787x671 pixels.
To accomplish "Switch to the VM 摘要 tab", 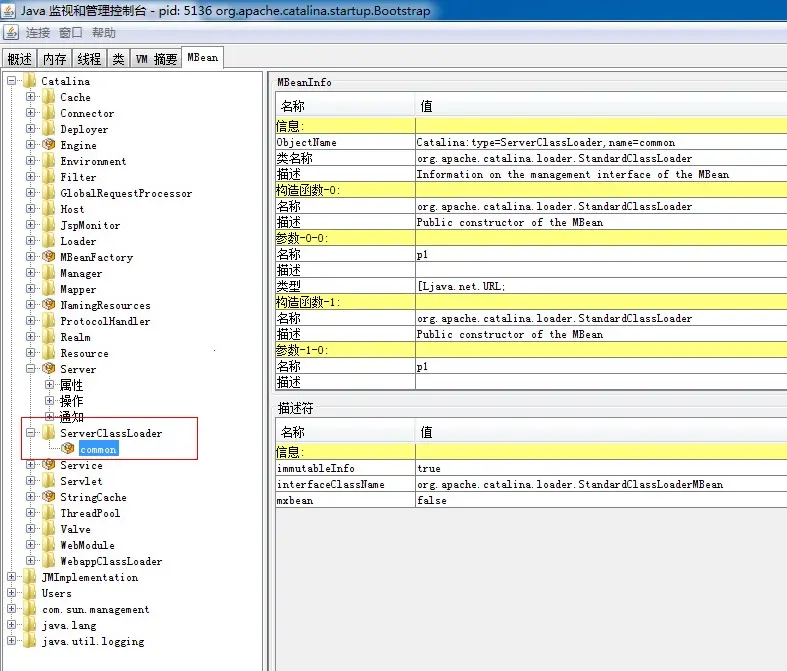I will pyautogui.click(x=157, y=59).
